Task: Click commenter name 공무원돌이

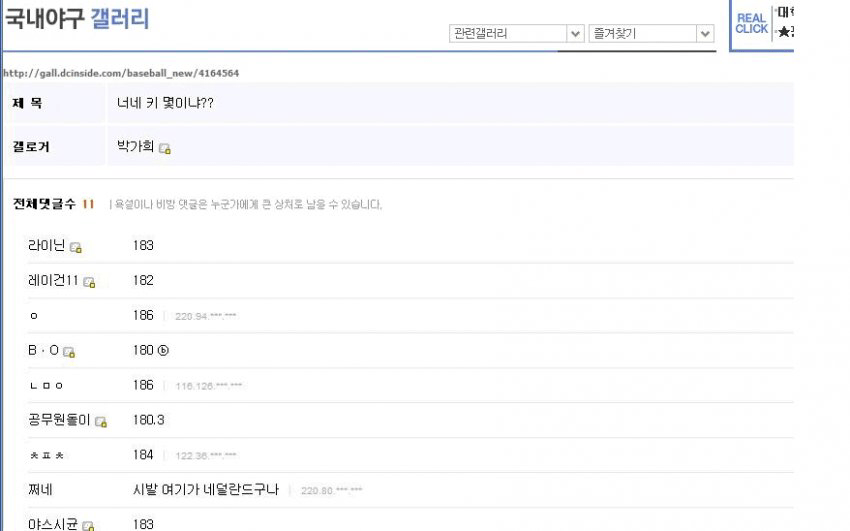Action: click(x=60, y=421)
